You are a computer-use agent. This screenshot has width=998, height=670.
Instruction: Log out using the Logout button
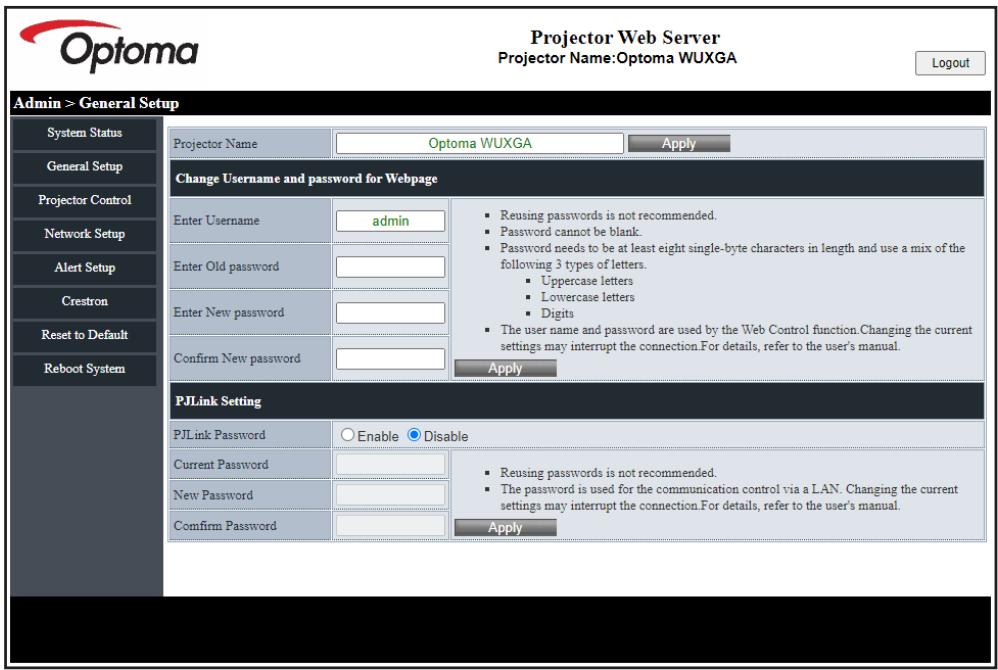[950, 63]
